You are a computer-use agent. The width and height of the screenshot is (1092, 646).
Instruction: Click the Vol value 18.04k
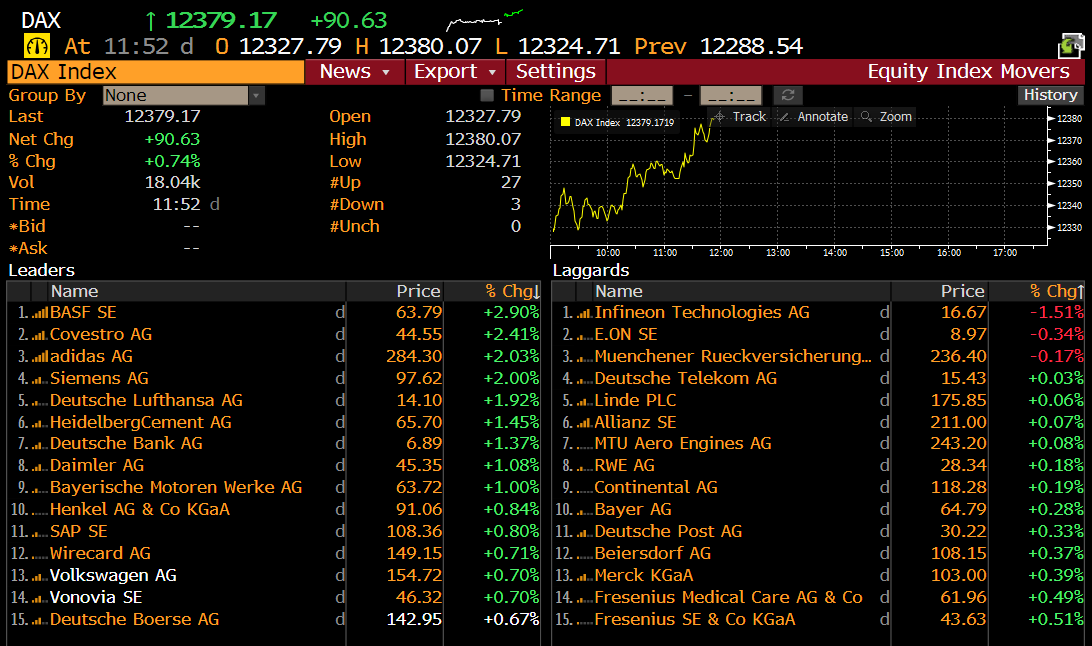[172, 182]
